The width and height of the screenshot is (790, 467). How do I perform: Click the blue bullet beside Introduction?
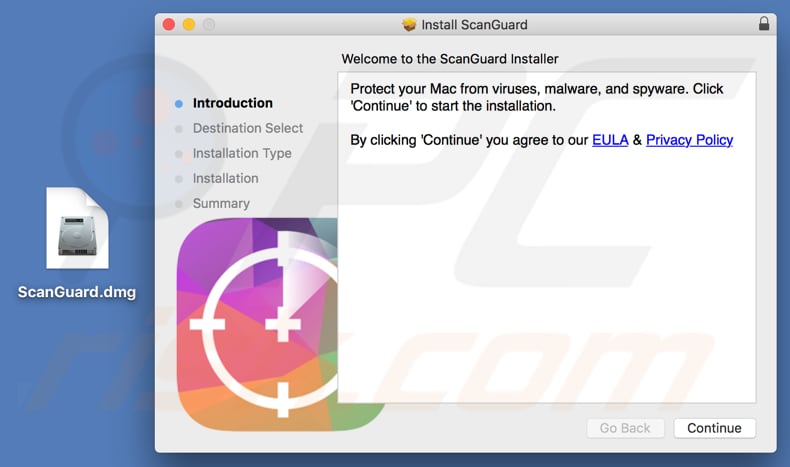(178, 104)
